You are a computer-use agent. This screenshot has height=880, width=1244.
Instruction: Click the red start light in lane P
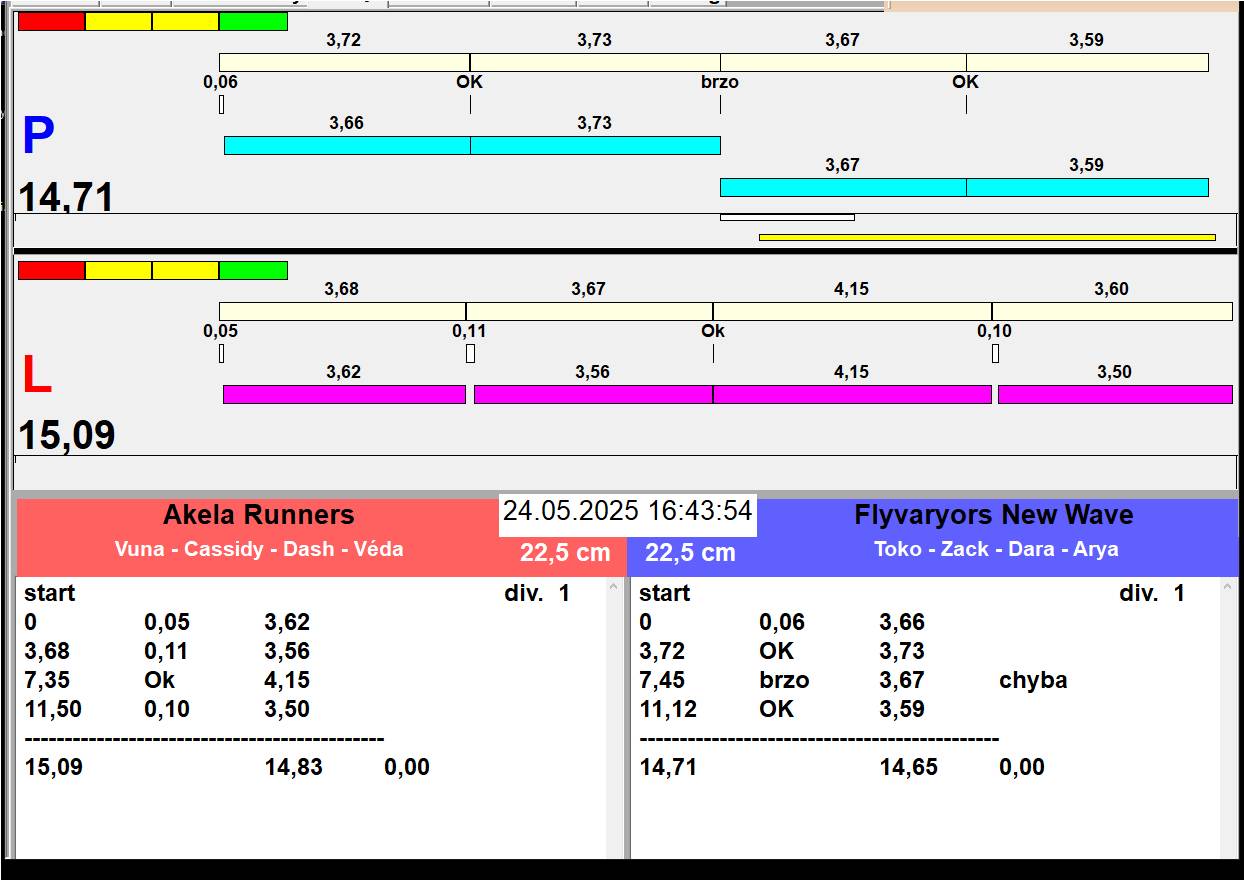coord(51,22)
